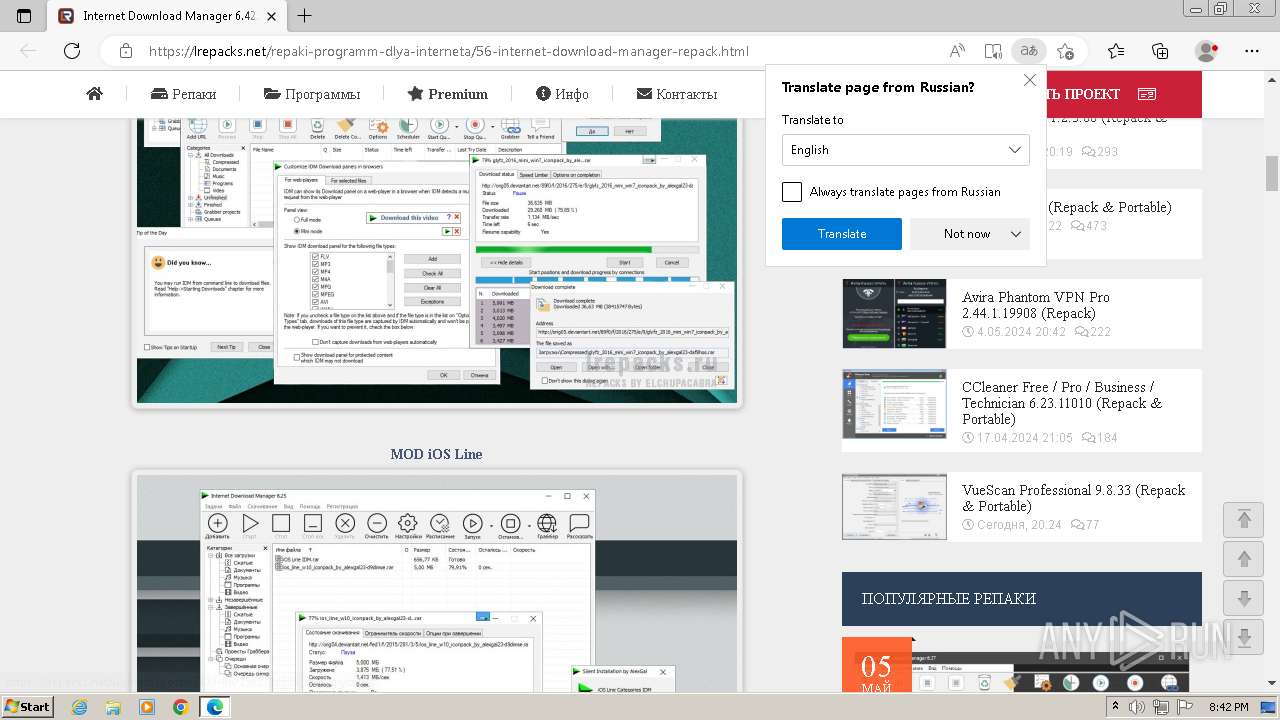
Task: Click the scrollbar down arrow
Action: point(1272,682)
